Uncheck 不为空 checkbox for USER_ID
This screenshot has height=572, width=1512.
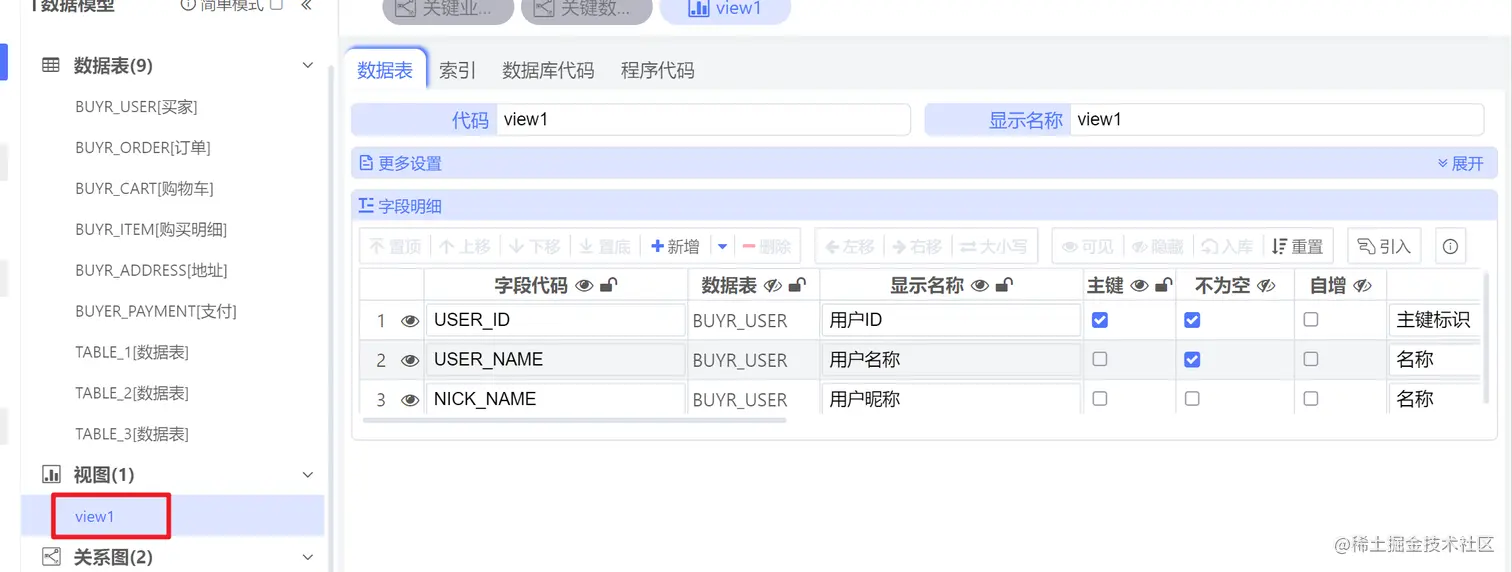pos(1192,320)
